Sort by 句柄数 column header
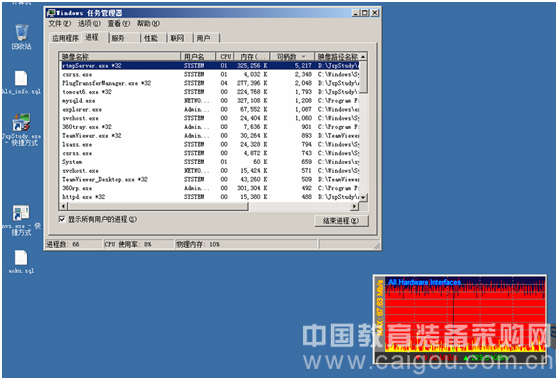This screenshot has height=380, width=558. [292, 57]
